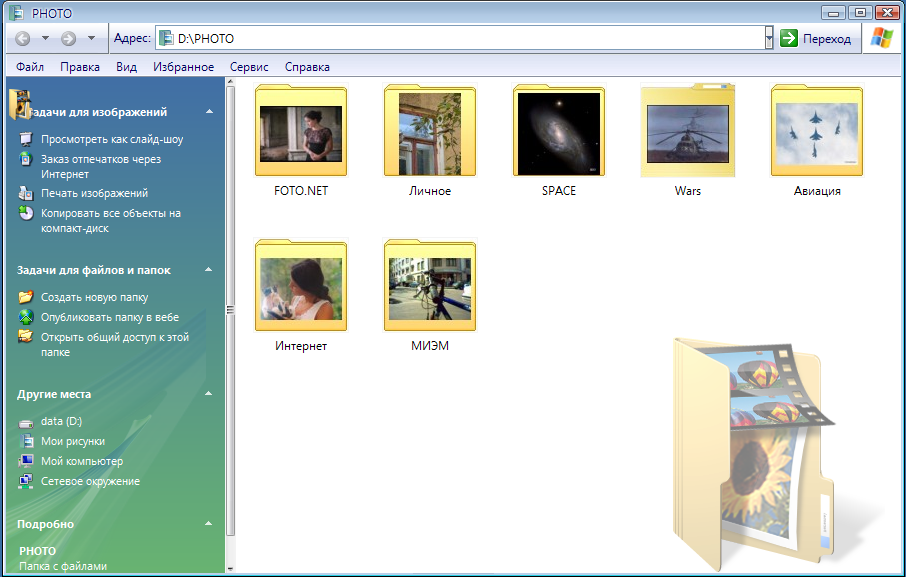Select the МИЭМ folder with bicycle thumbnail

430,288
